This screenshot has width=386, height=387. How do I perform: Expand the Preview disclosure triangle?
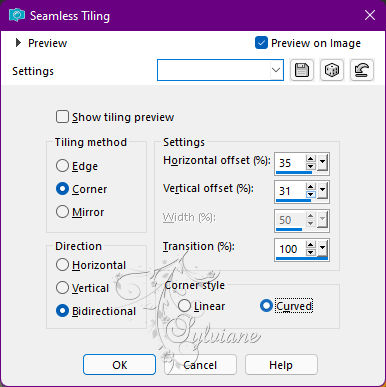pos(18,43)
